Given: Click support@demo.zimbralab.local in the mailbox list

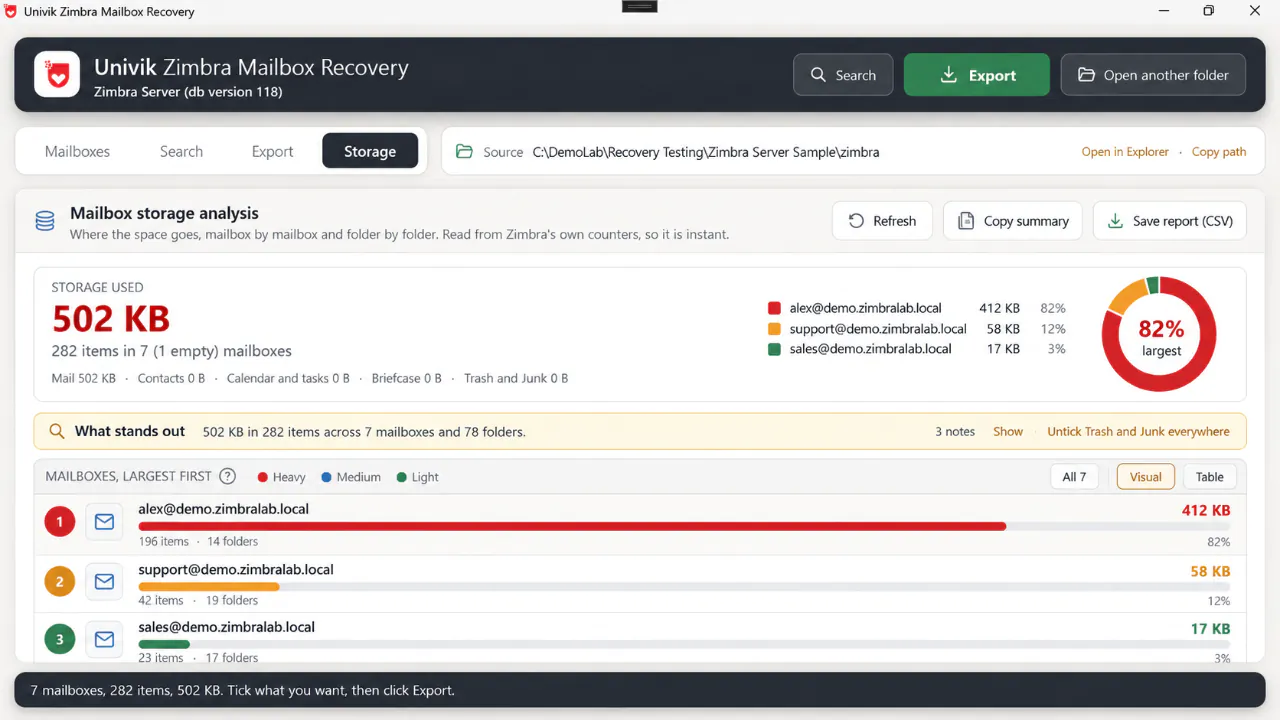Looking at the screenshot, I should (x=236, y=569).
